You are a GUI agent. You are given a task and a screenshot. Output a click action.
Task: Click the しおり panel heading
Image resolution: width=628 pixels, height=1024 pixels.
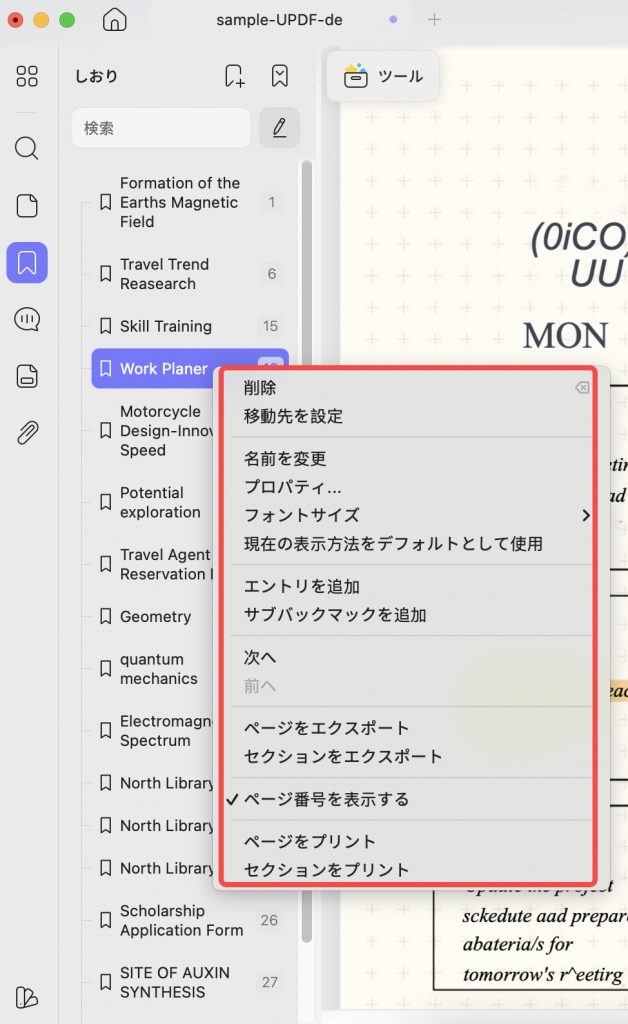[96, 76]
